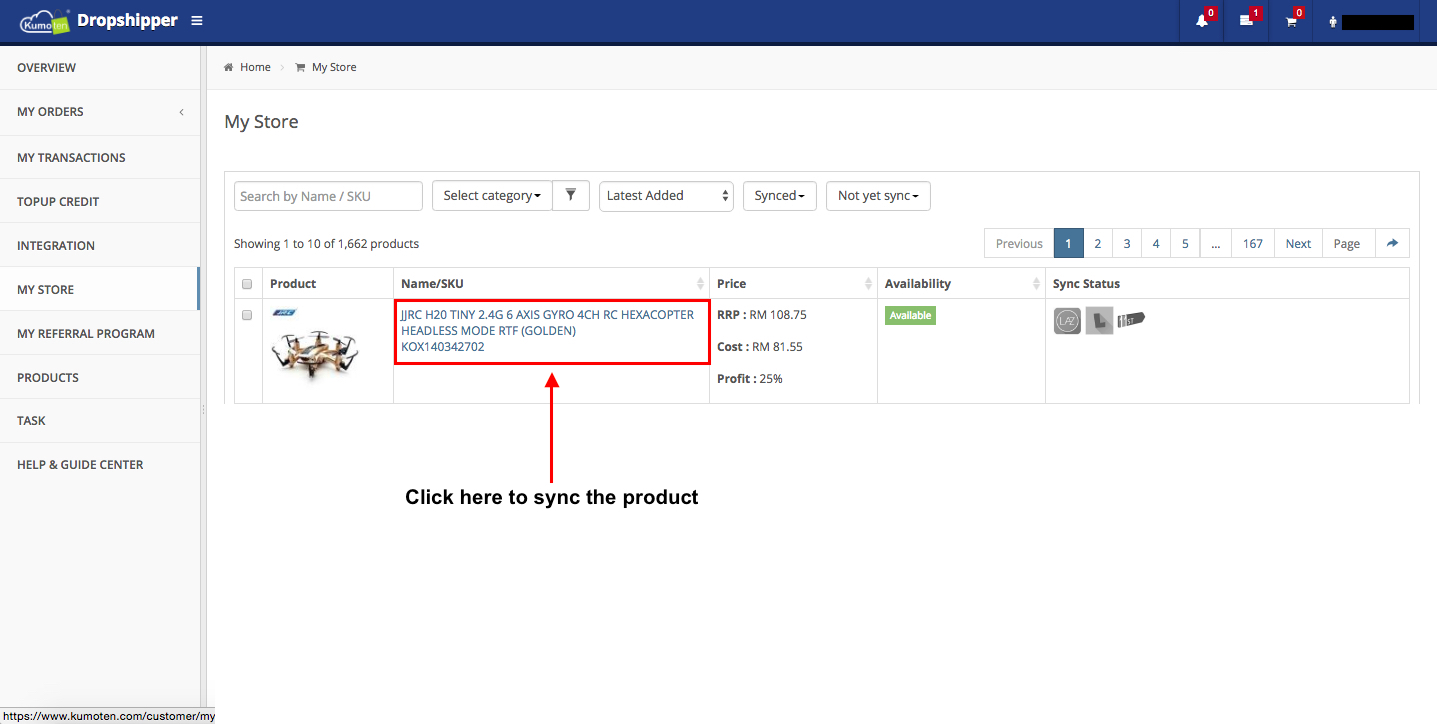Click the Page number input box
The height and width of the screenshot is (724, 1437).
[x=1347, y=243]
